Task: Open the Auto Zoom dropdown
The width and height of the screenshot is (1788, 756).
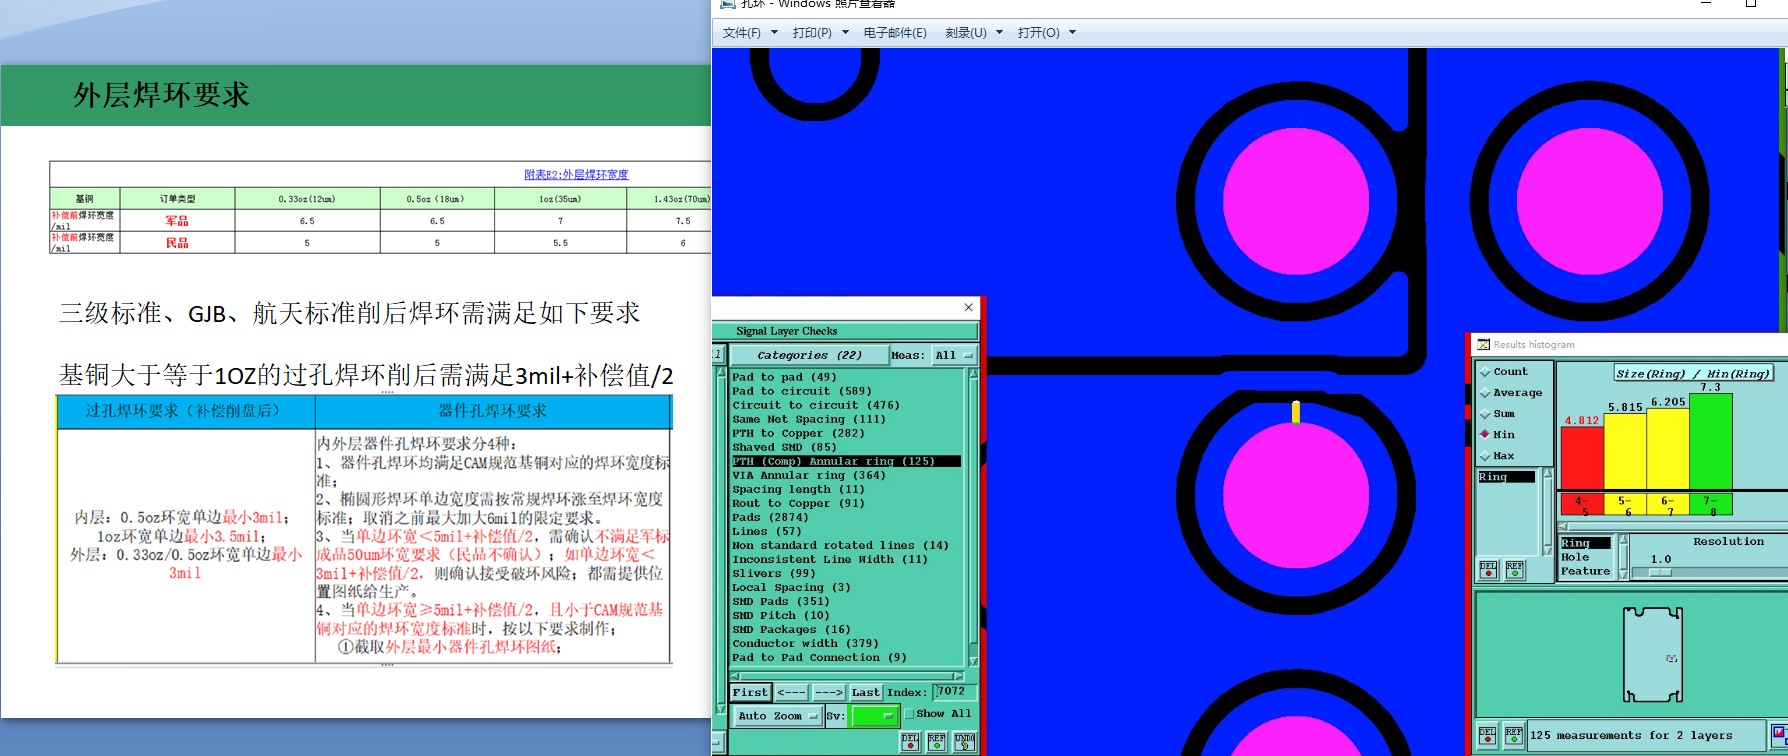Action: pos(777,716)
